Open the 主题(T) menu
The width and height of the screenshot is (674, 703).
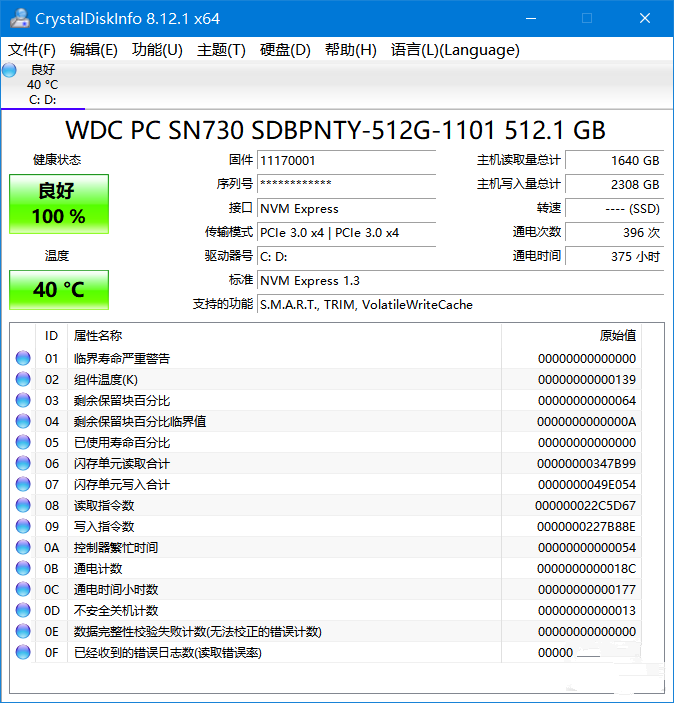(x=221, y=50)
